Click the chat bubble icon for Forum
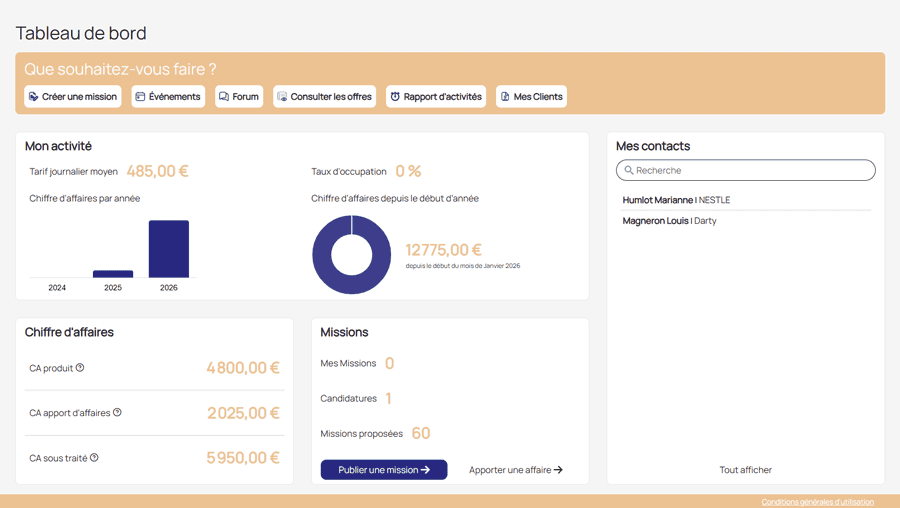Viewport: 900px width, 508px height. [x=224, y=97]
